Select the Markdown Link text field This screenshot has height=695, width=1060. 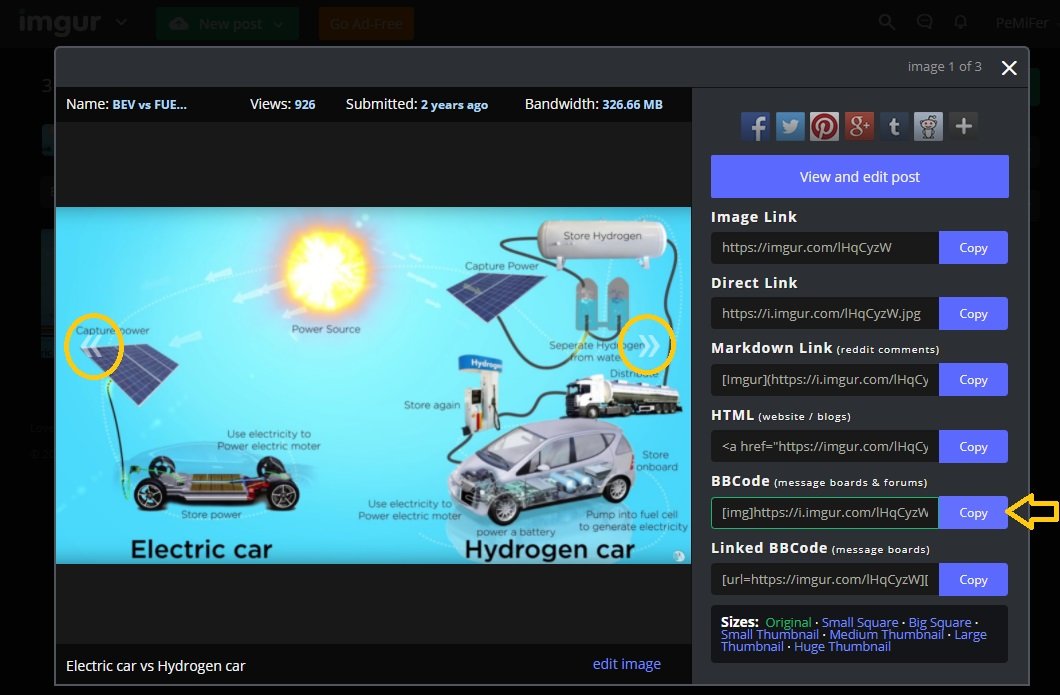tap(825, 380)
